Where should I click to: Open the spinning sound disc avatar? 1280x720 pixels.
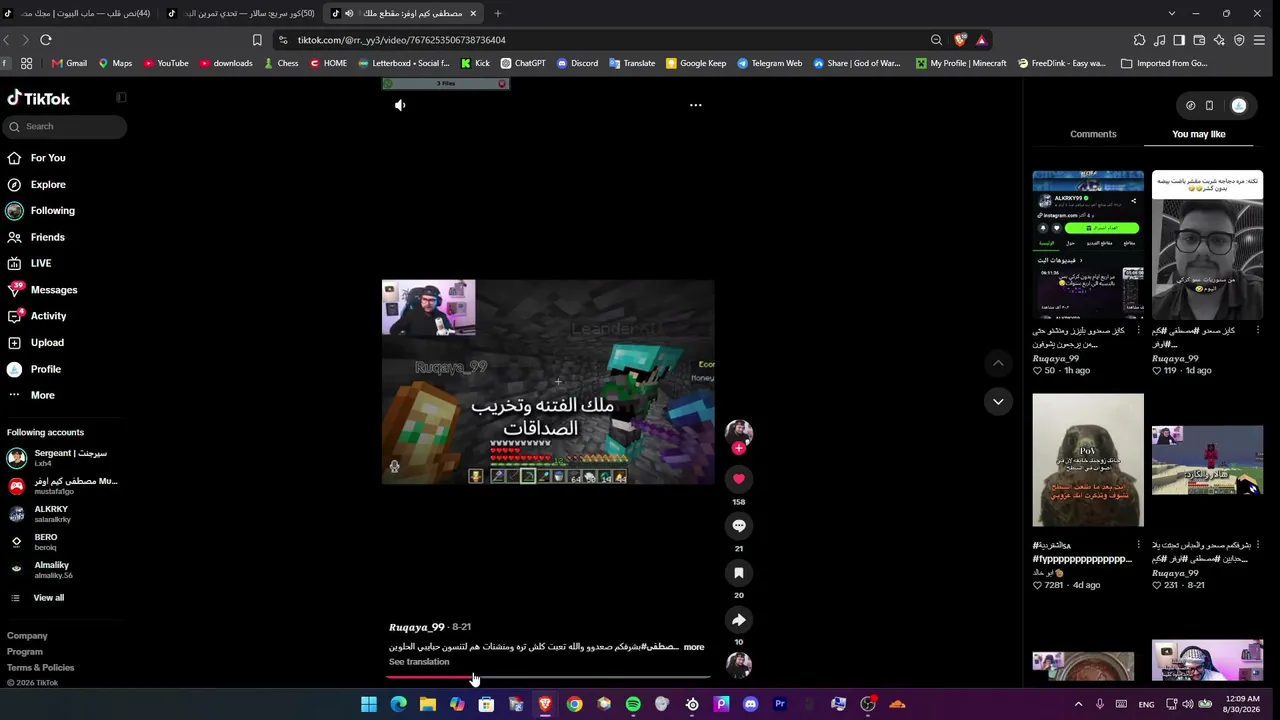739,665
